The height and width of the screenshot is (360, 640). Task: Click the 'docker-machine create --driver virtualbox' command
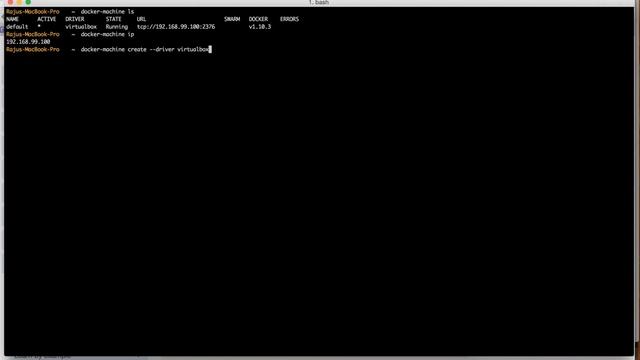[144, 49]
